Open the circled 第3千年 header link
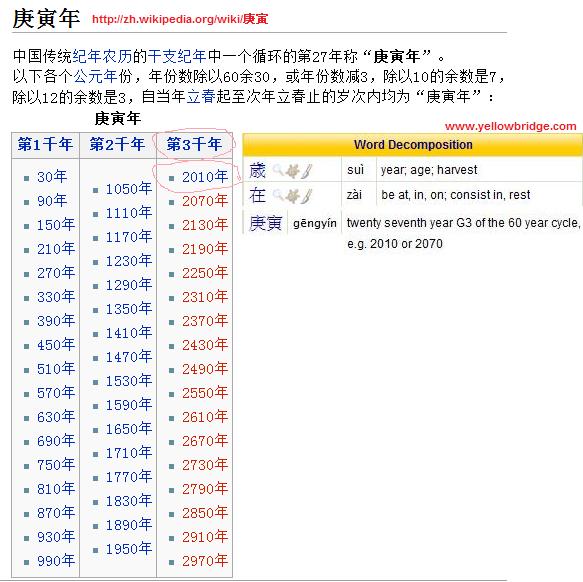Screen dimensions: 583x582 [194, 144]
